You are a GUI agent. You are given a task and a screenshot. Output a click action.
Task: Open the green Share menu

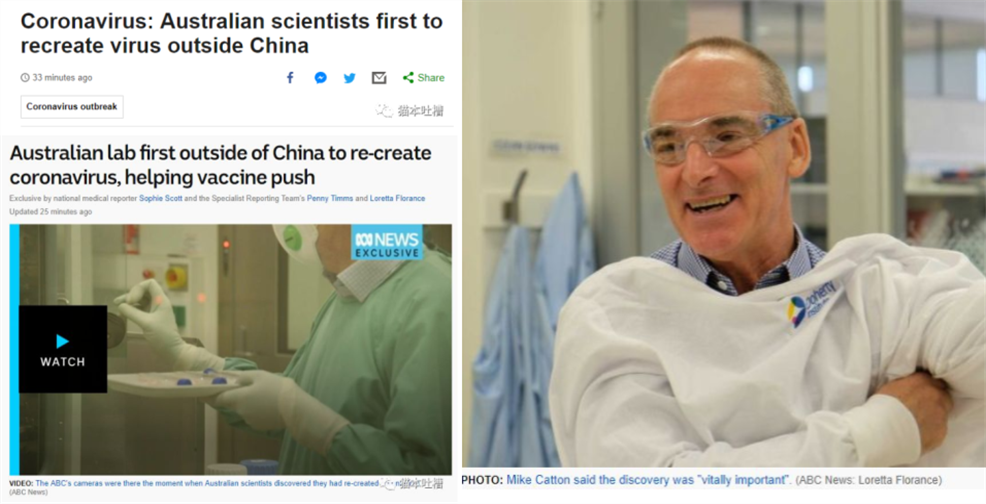point(424,77)
